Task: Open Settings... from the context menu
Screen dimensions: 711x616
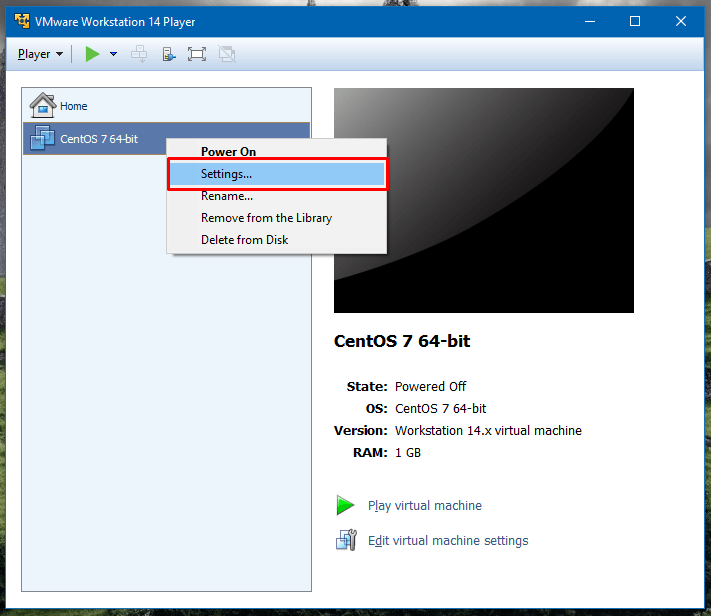Action: pyautogui.click(x=277, y=174)
